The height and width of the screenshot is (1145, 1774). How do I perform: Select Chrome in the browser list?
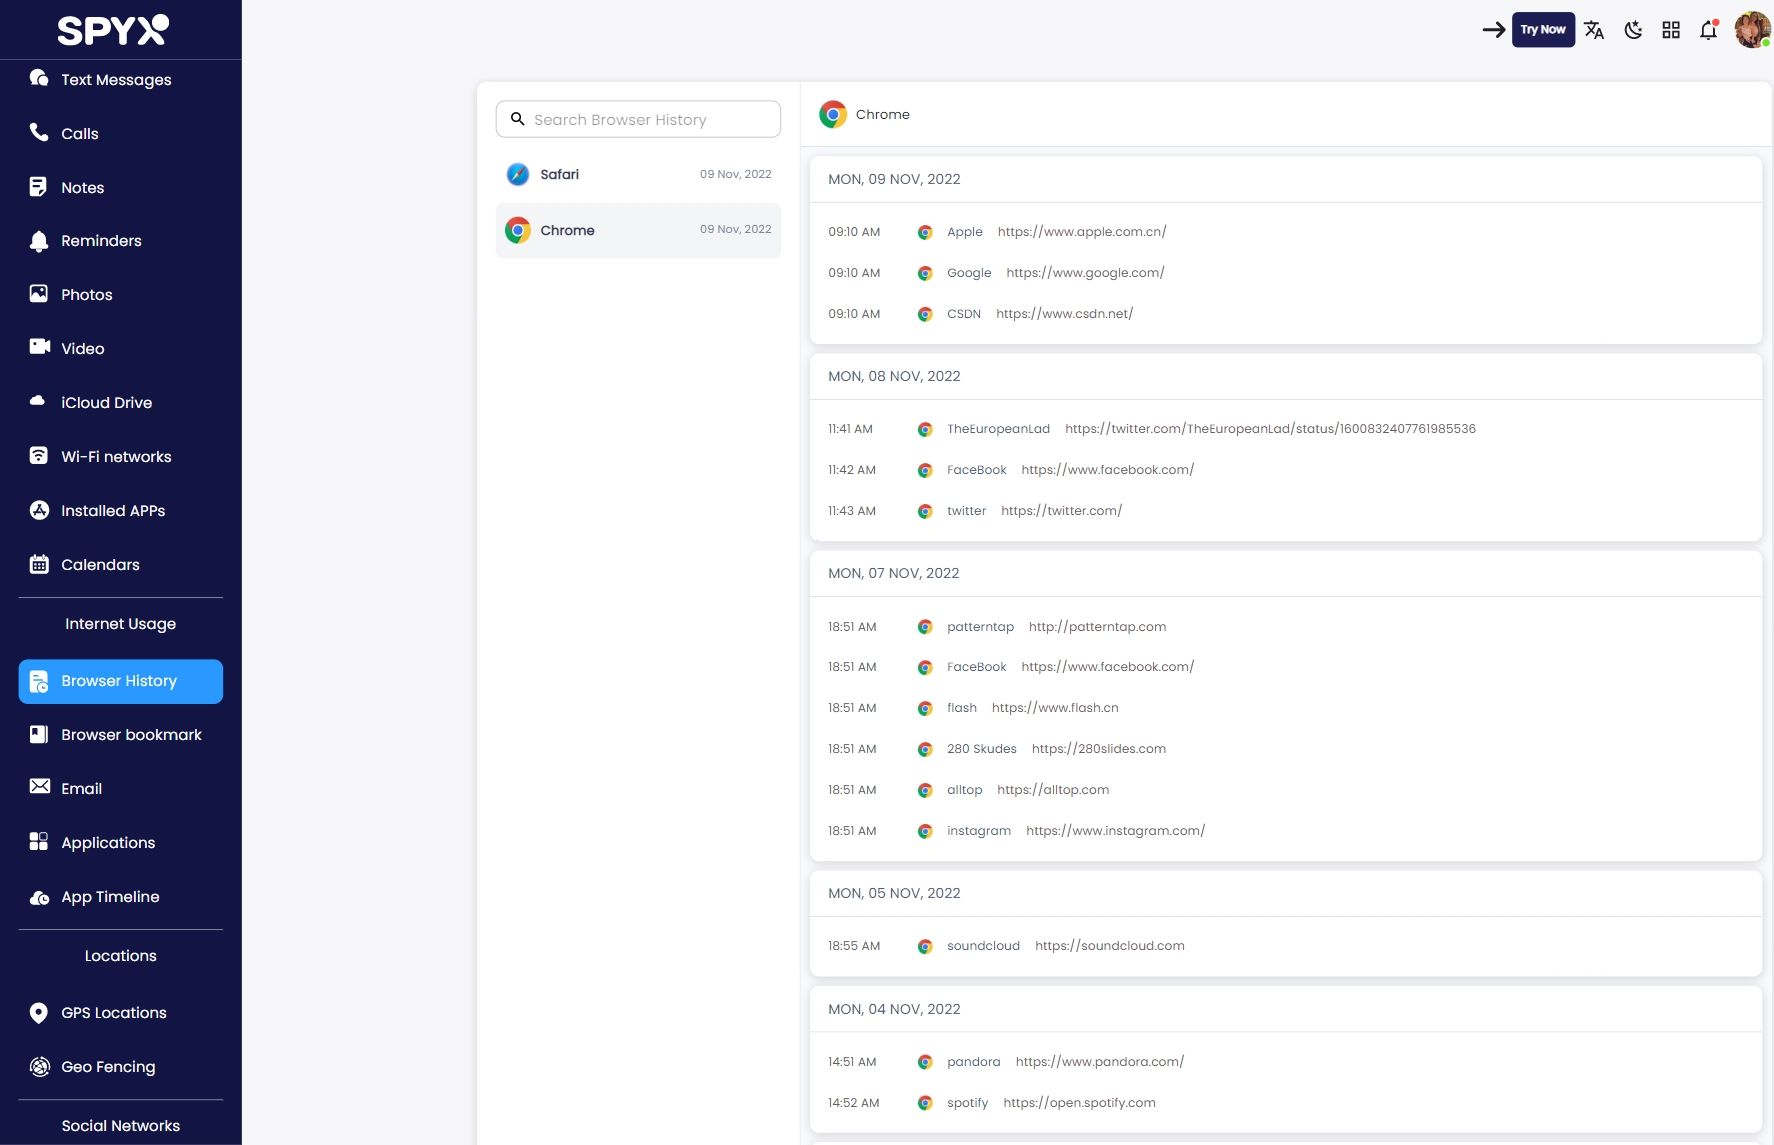(638, 230)
